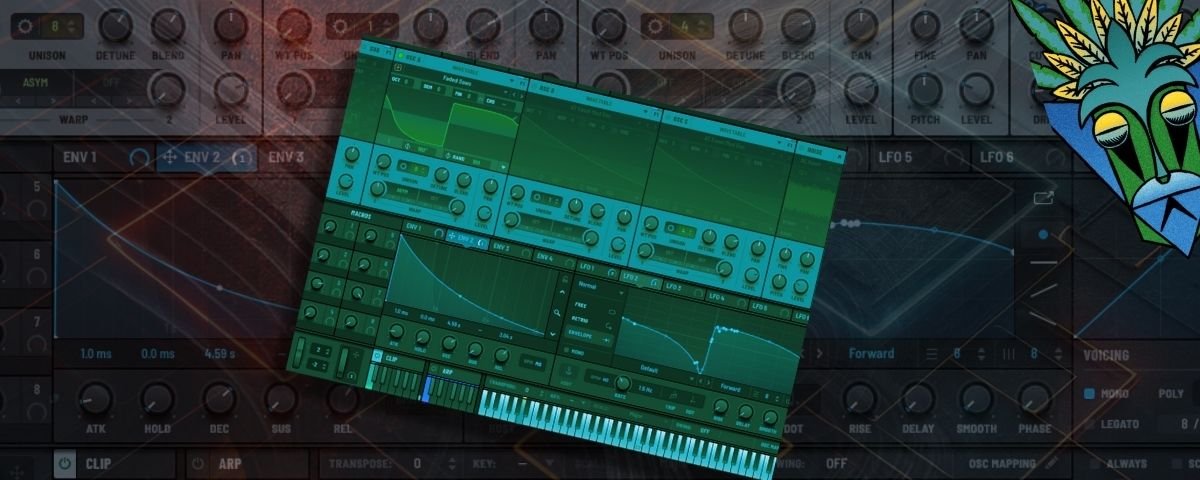
Task: Click the TRANSPOSE value field
Action: pyautogui.click(x=416, y=463)
